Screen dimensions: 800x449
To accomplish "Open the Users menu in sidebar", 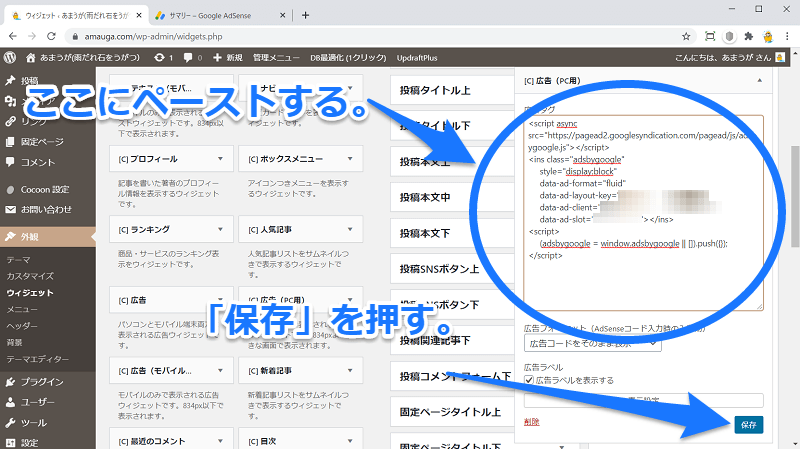I will 35,401.
